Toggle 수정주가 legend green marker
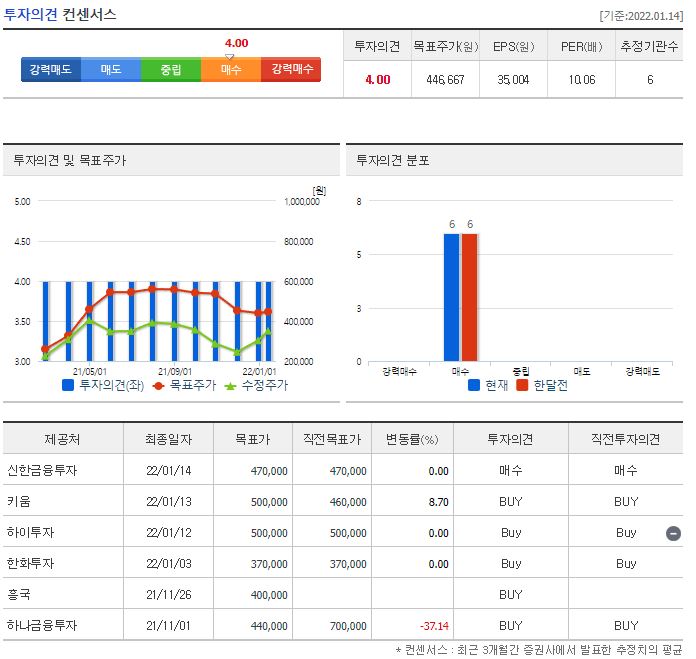Viewport: 696px width, 659px height. point(230,386)
